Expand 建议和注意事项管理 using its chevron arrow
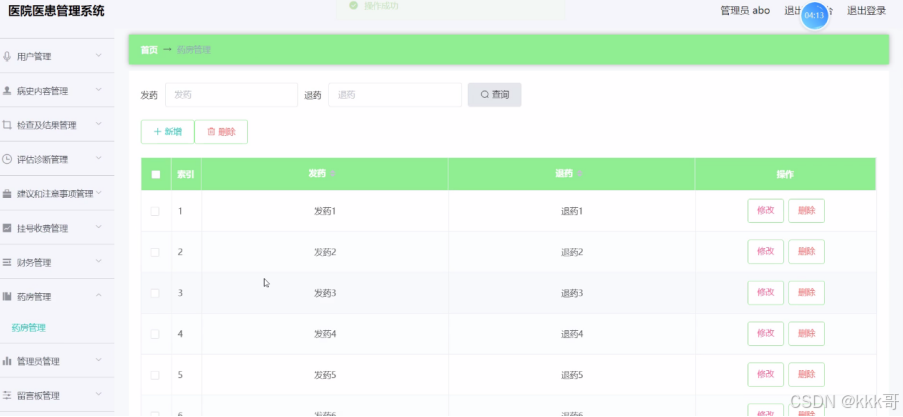Image resolution: width=903 pixels, height=417 pixels. pyautogui.click(x=98, y=193)
